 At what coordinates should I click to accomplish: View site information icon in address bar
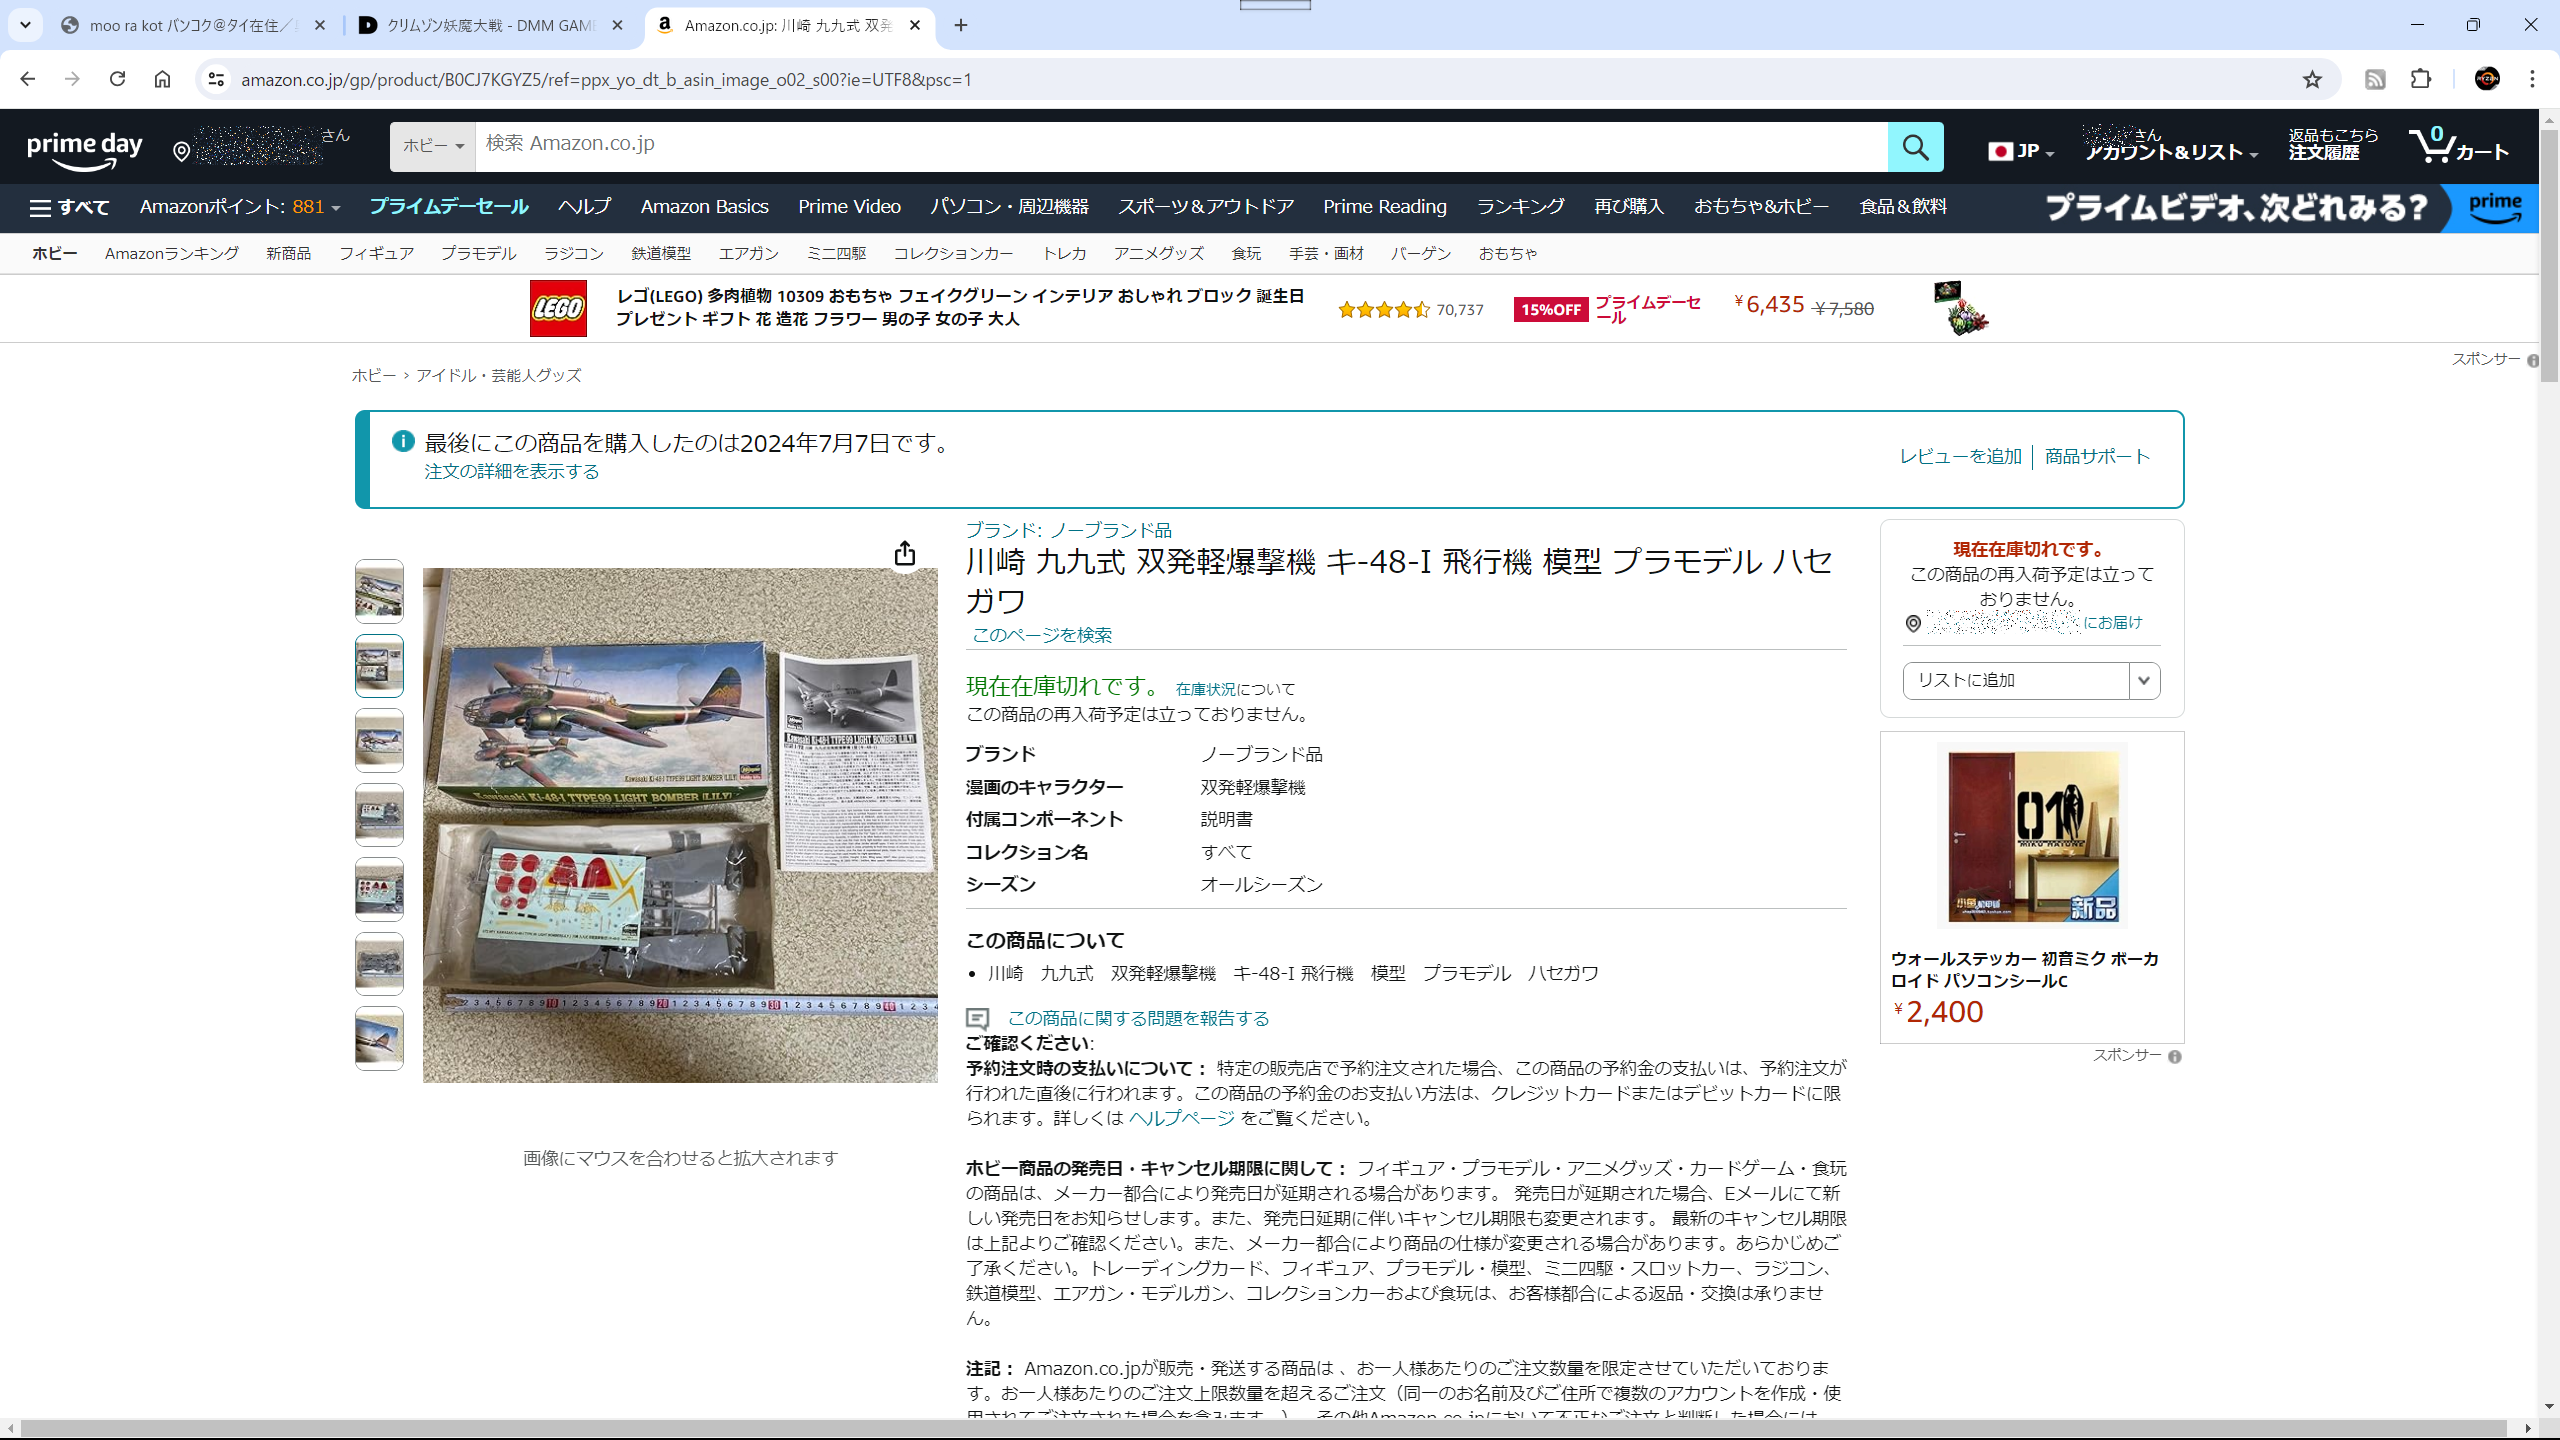[216, 79]
